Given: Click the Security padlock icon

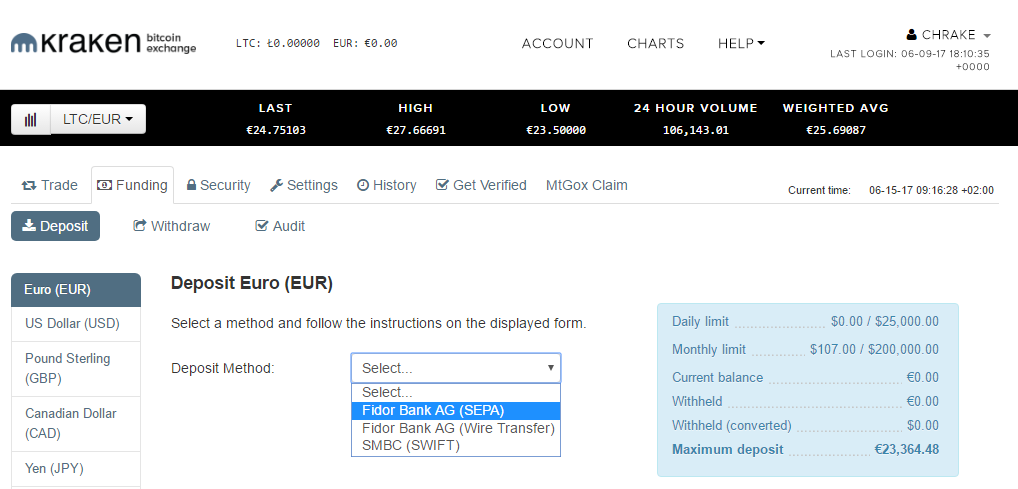Looking at the screenshot, I should [192, 185].
